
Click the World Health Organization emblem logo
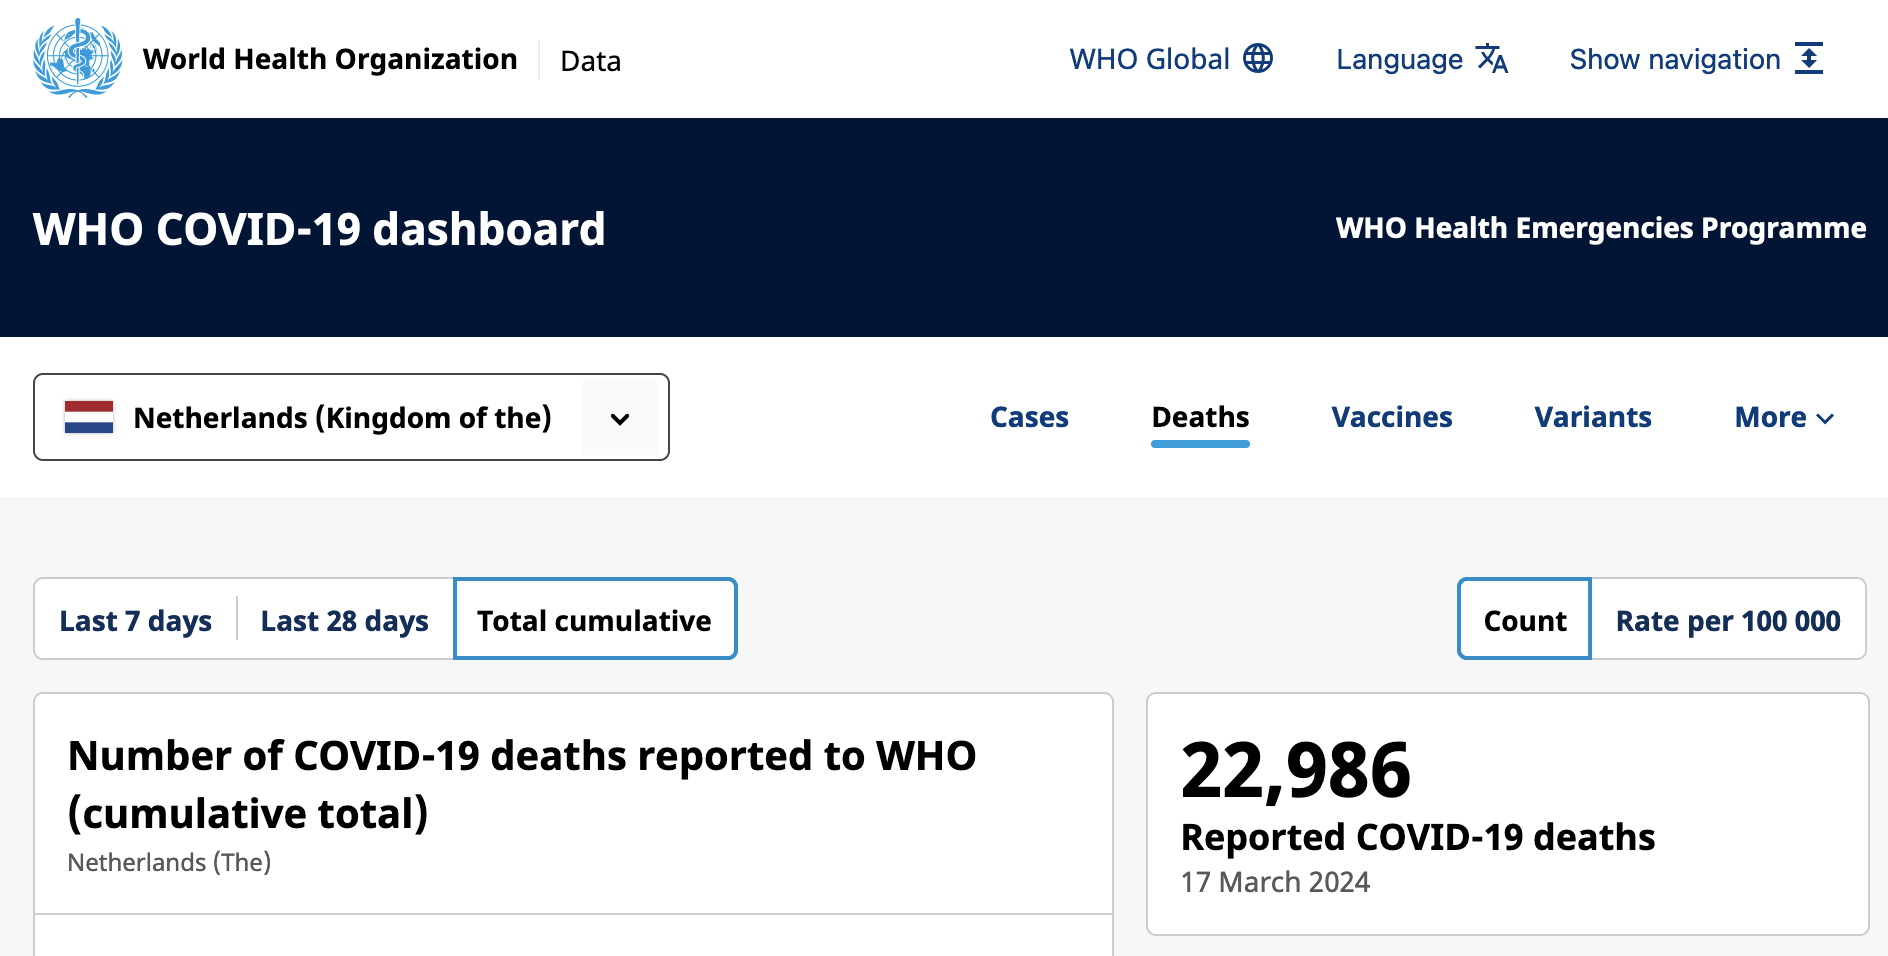(x=78, y=59)
